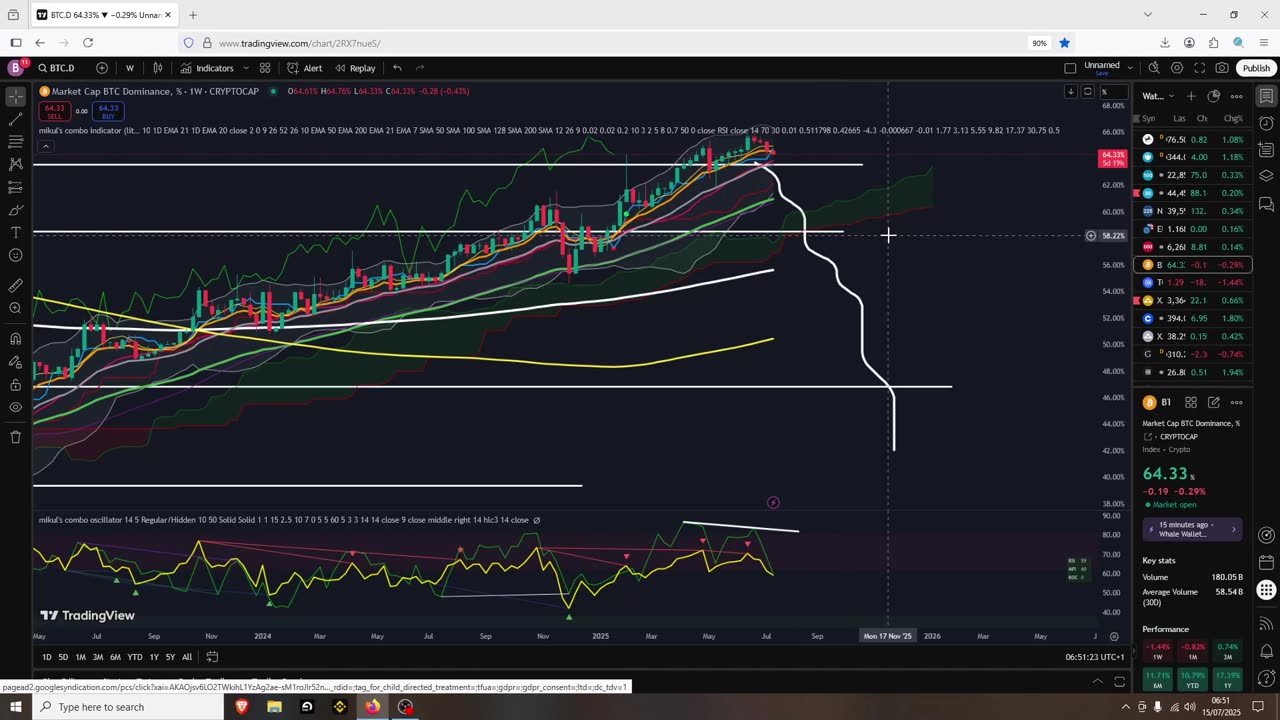The width and height of the screenshot is (1280, 720).
Task: Open the Fibonacci retracement tools
Action: (16, 141)
